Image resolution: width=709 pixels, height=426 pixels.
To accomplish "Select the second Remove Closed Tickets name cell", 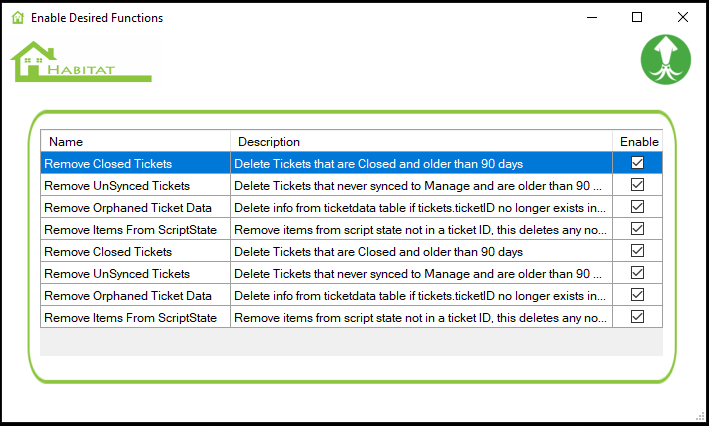I will pyautogui.click(x=108, y=251).
